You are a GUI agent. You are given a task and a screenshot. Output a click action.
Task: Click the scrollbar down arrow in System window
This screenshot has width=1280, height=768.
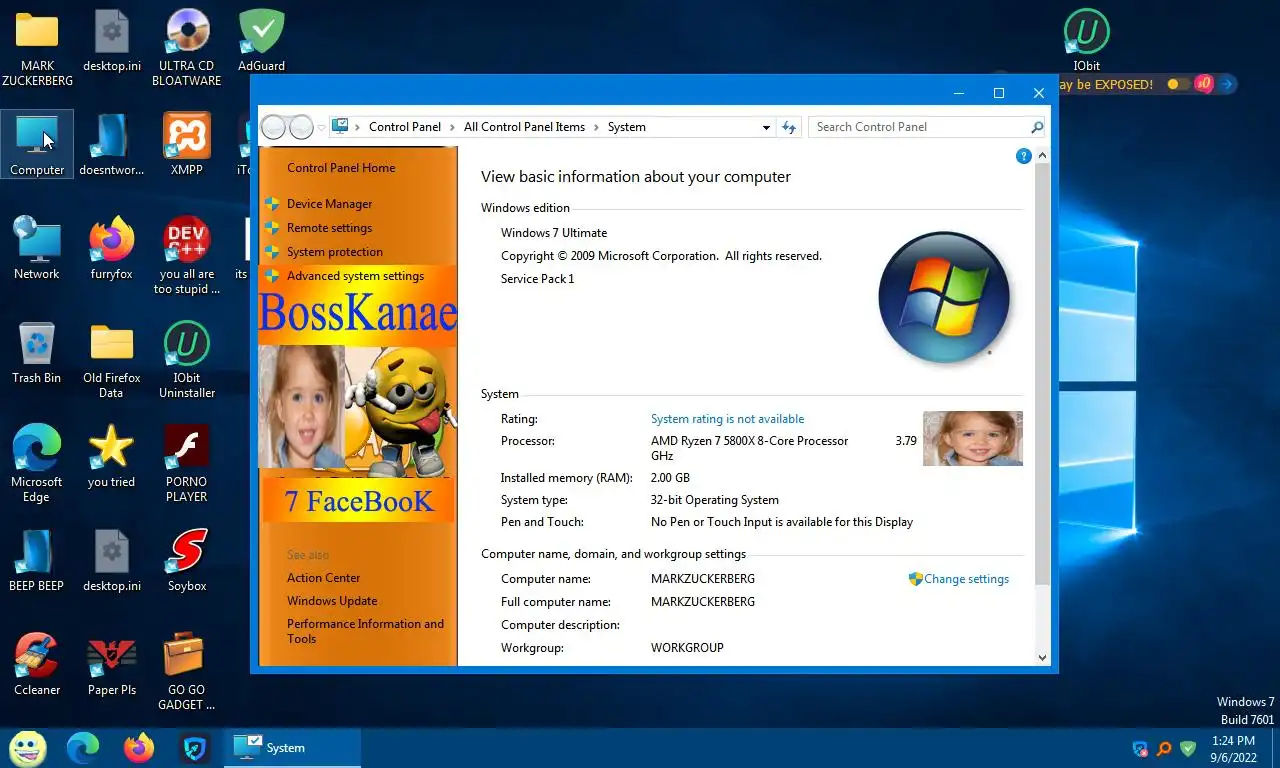pyautogui.click(x=1043, y=657)
